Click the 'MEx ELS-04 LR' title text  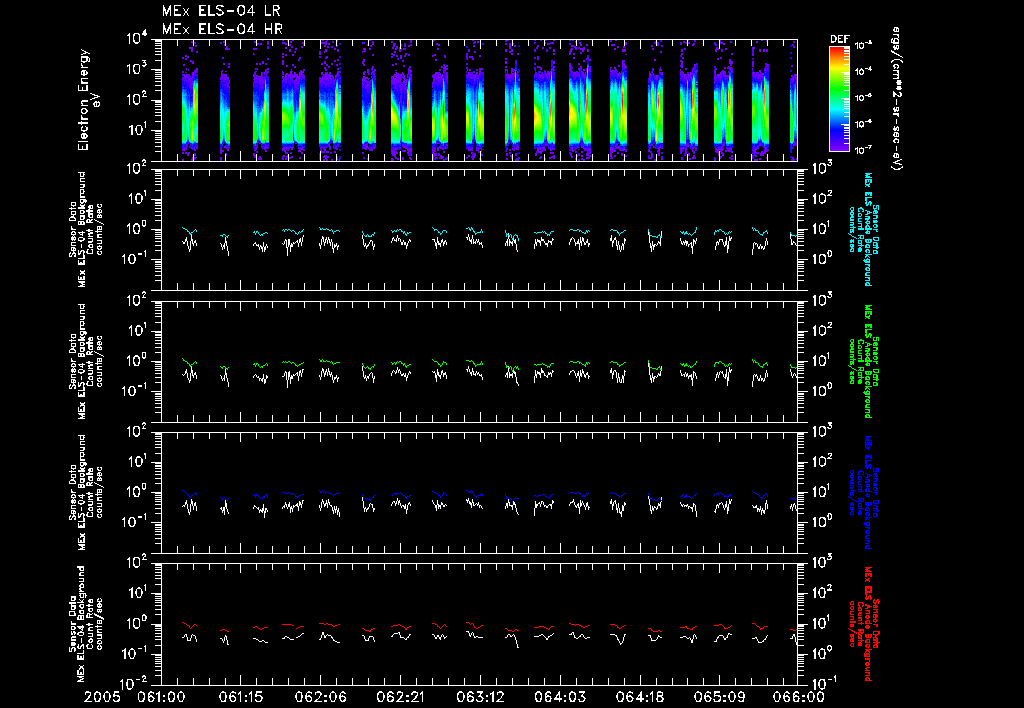221,11
